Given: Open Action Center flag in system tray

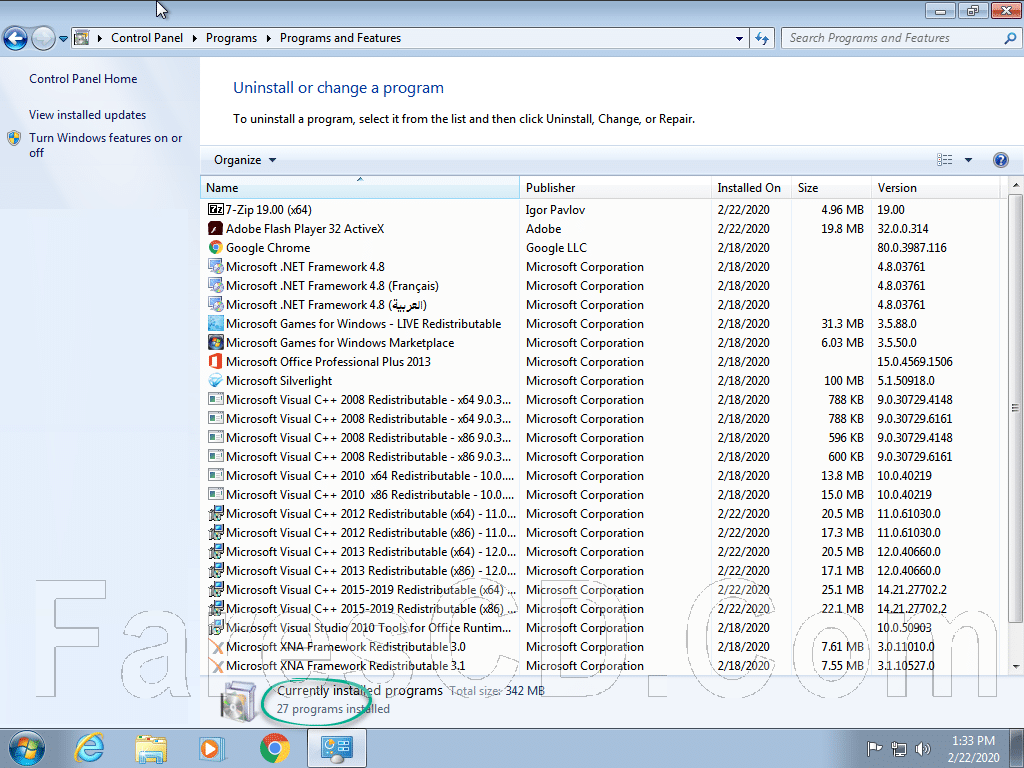Looking at the screenshot, I should (x=874, y=748).
